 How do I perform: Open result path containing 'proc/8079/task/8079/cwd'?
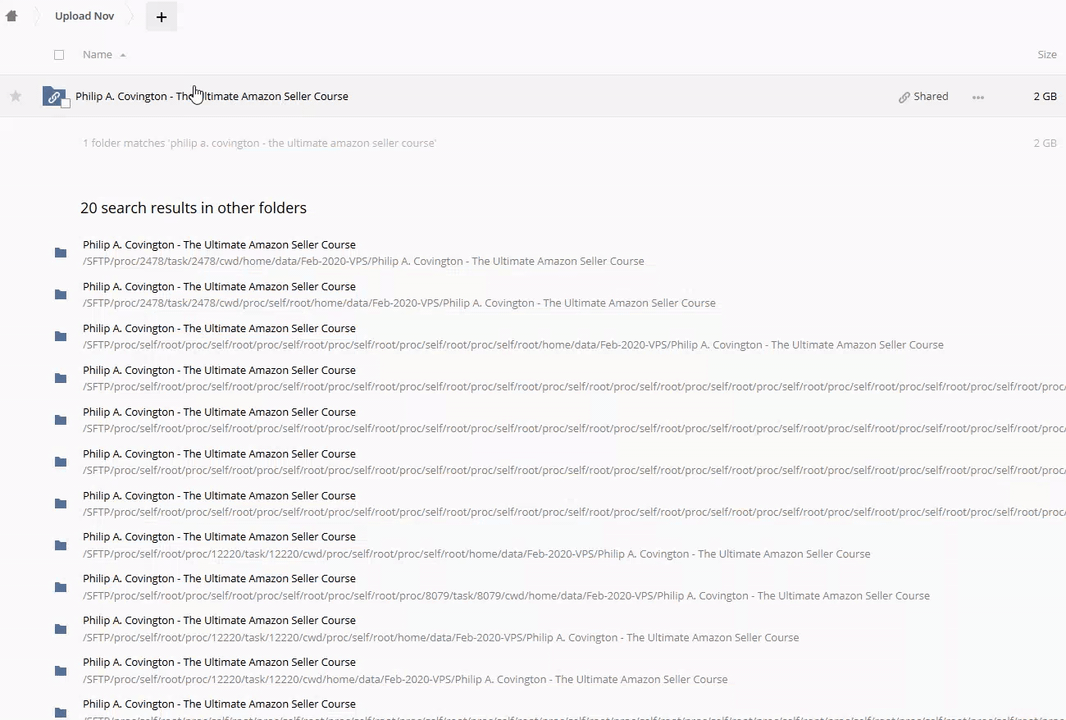pos(506,596)
